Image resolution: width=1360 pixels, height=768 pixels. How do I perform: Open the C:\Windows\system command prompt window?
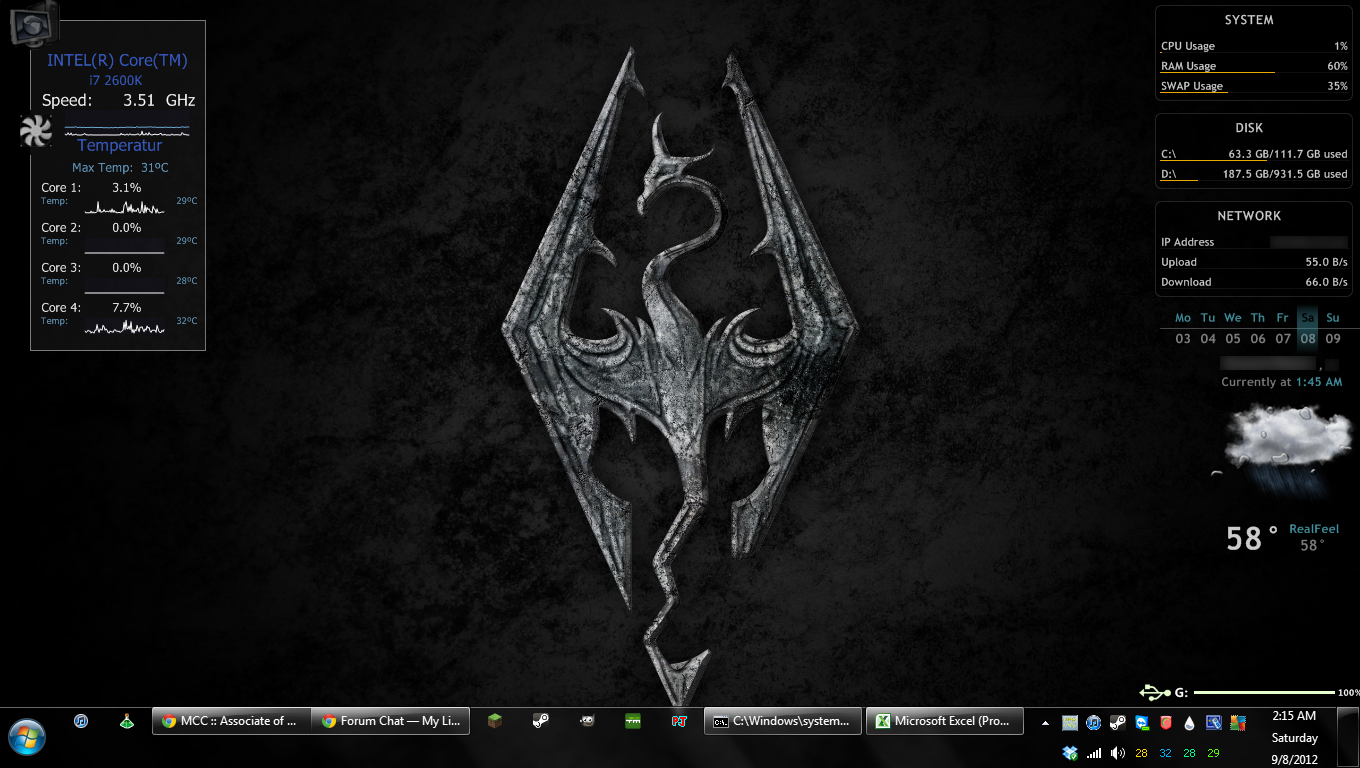coord(783,721)
